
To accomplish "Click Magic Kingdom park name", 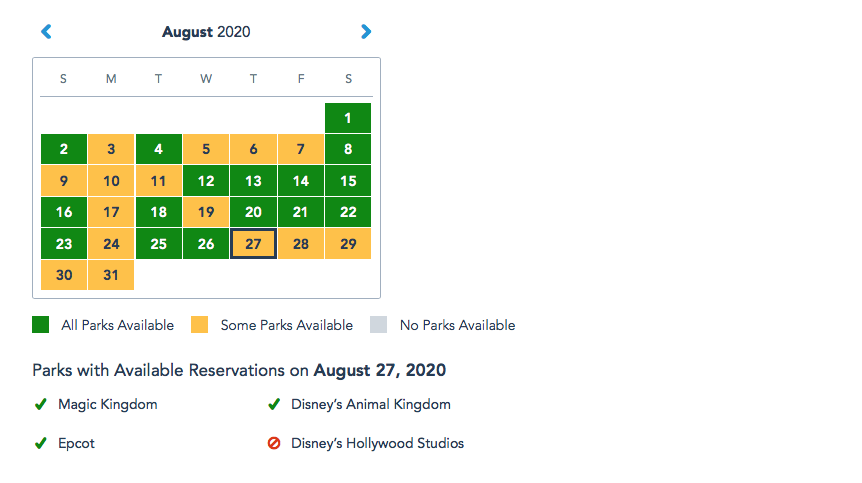I will click(x=108, y=404).
